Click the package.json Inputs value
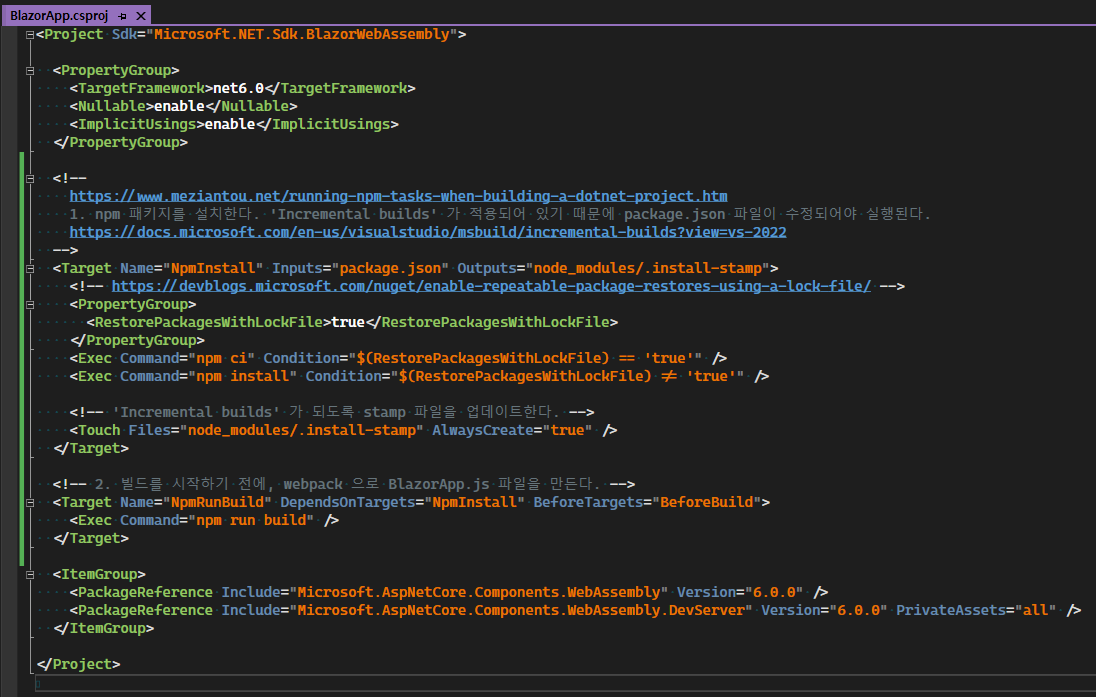 tap(390, 268)
